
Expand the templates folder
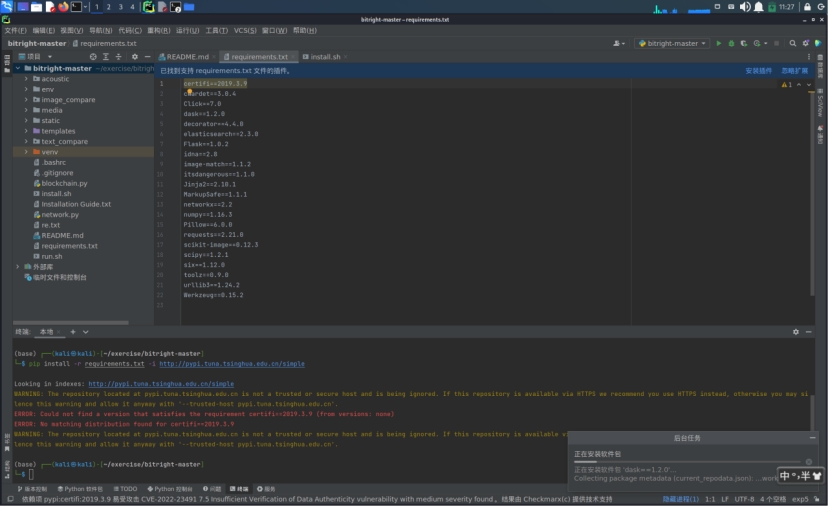pyautogui.click(x=26, y=131)
